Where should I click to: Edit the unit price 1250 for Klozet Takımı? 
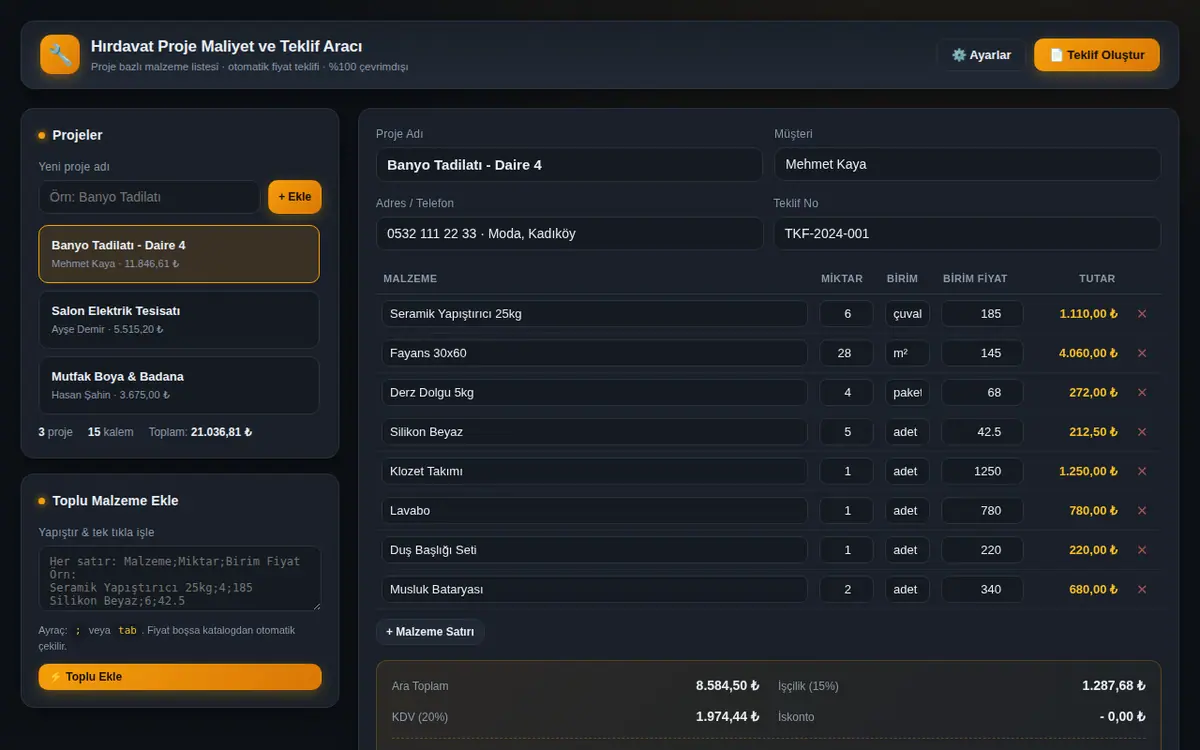coord(982,471)
